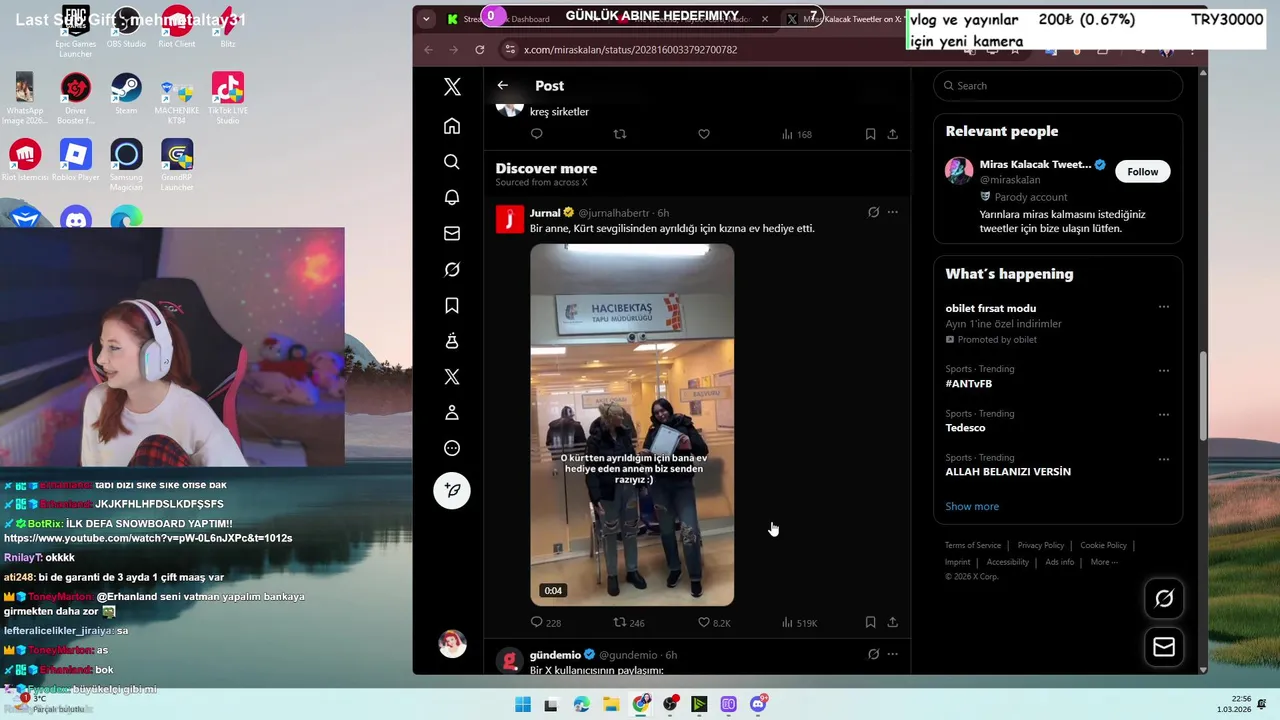Open Grok icon in X sidebar
This screenshot has height=720, width=1280.
[452, 269]
